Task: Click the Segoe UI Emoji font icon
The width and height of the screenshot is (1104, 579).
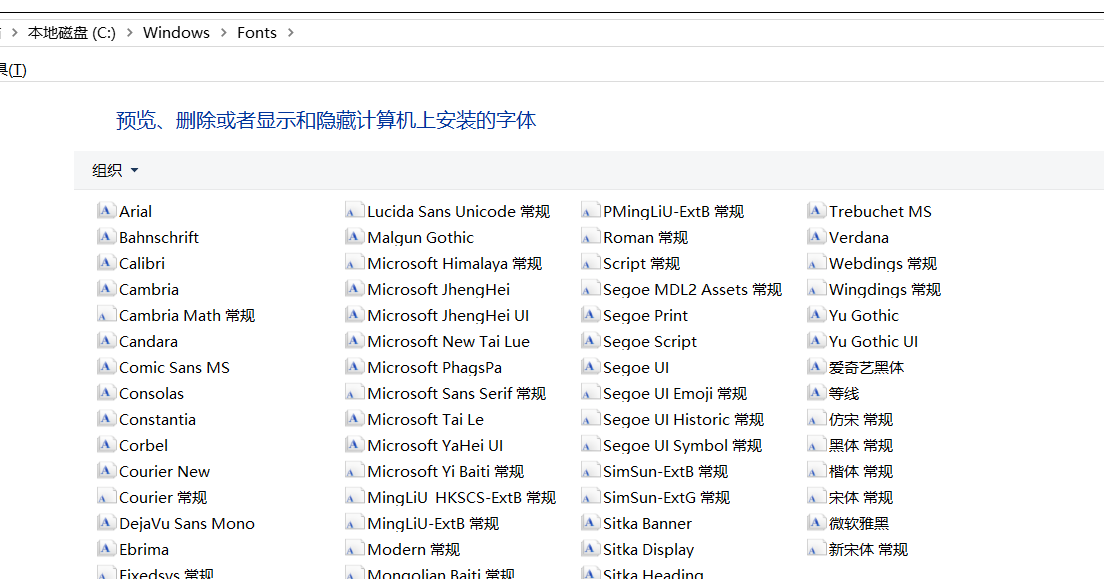Action: pyautogui.click(x=590, y=393)
